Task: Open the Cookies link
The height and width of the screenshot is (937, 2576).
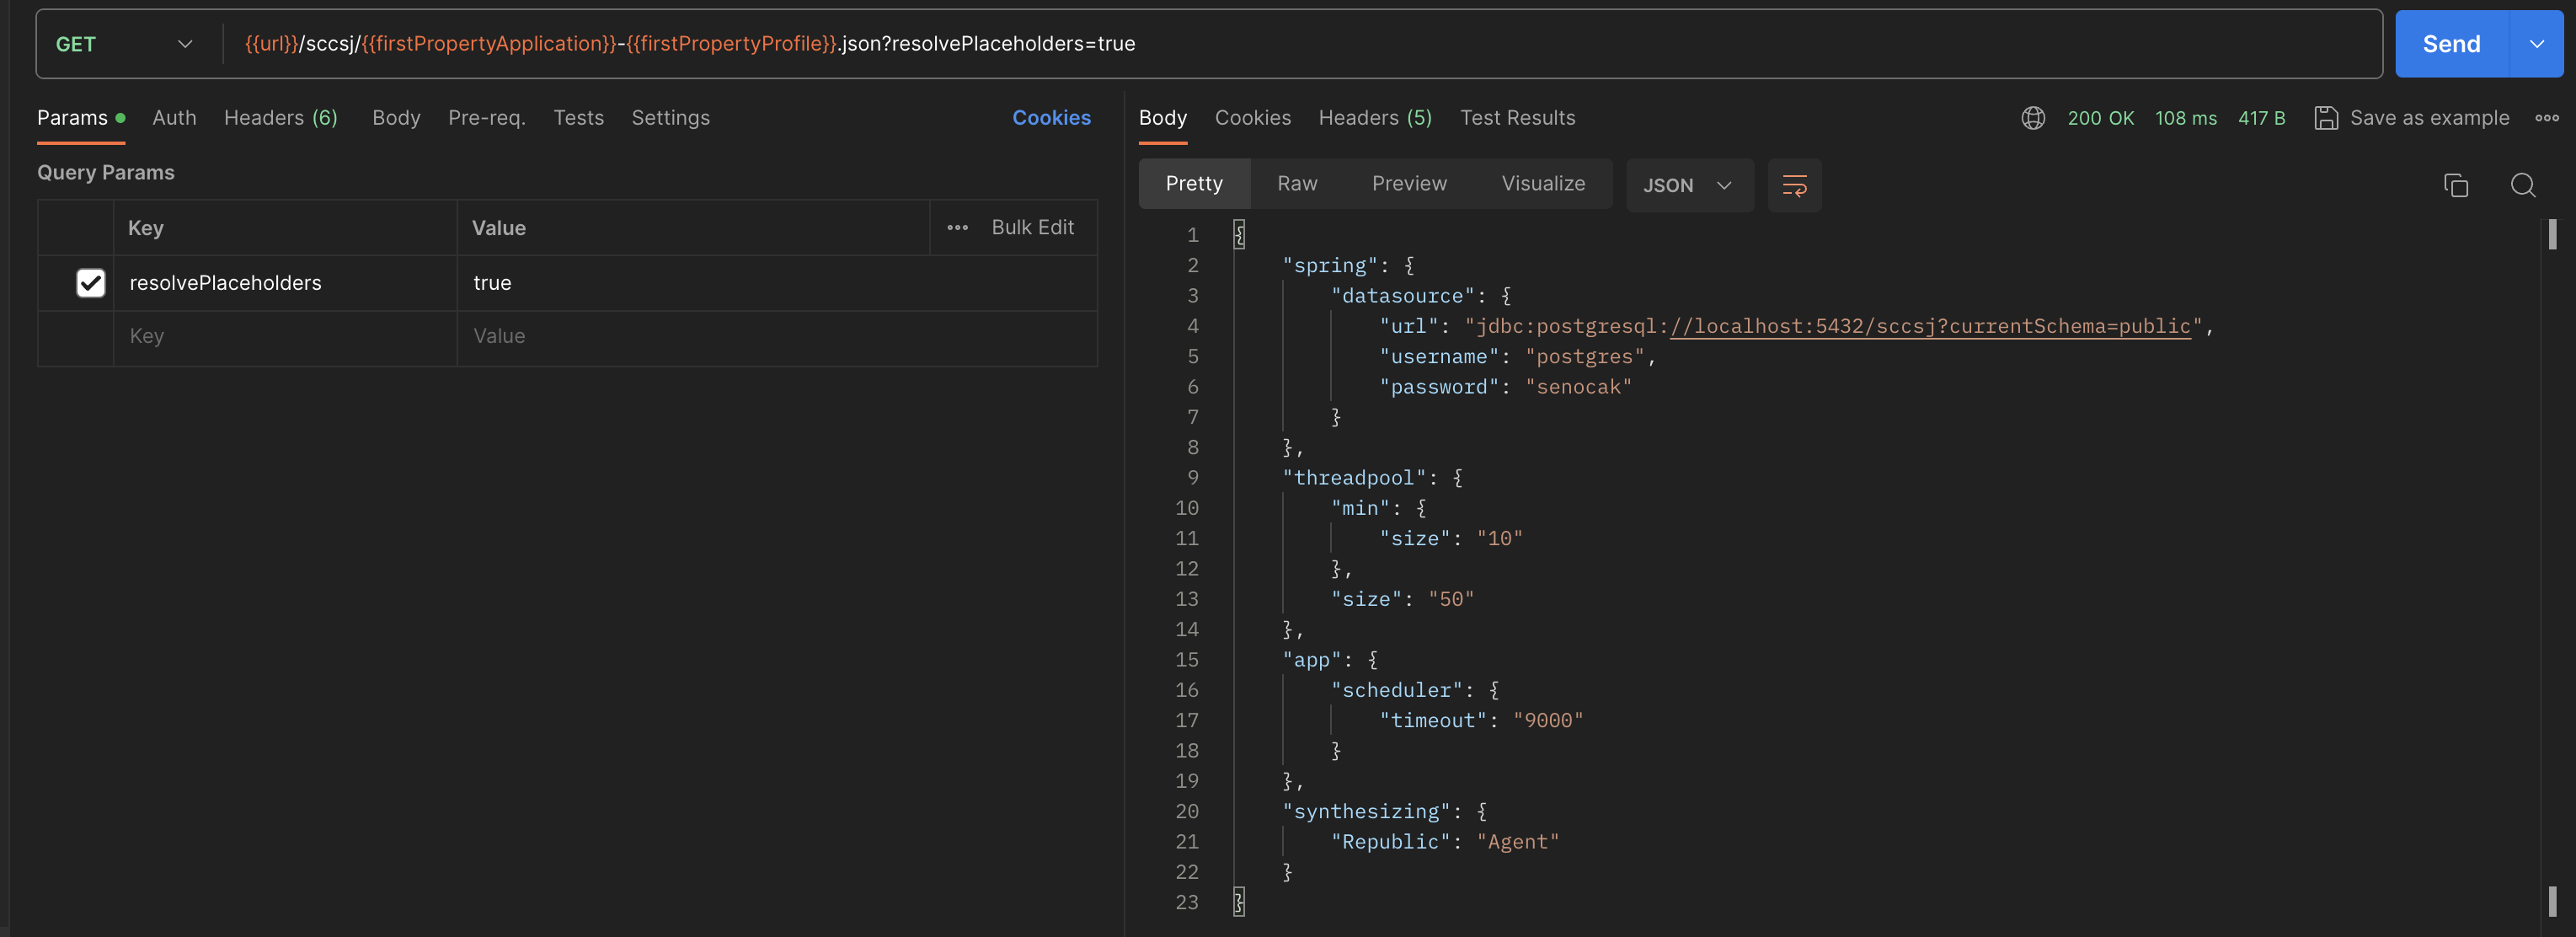Action: (x=1050, y=118)
